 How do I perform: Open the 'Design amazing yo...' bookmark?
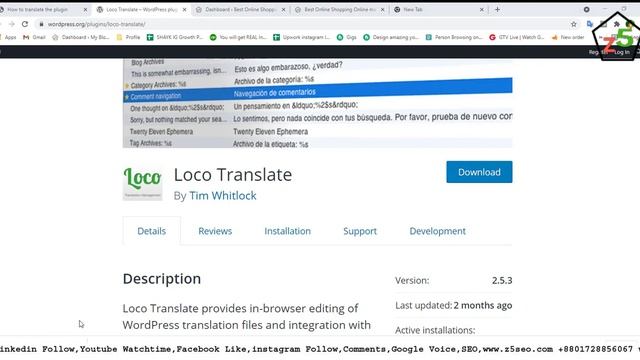(391, 37)
